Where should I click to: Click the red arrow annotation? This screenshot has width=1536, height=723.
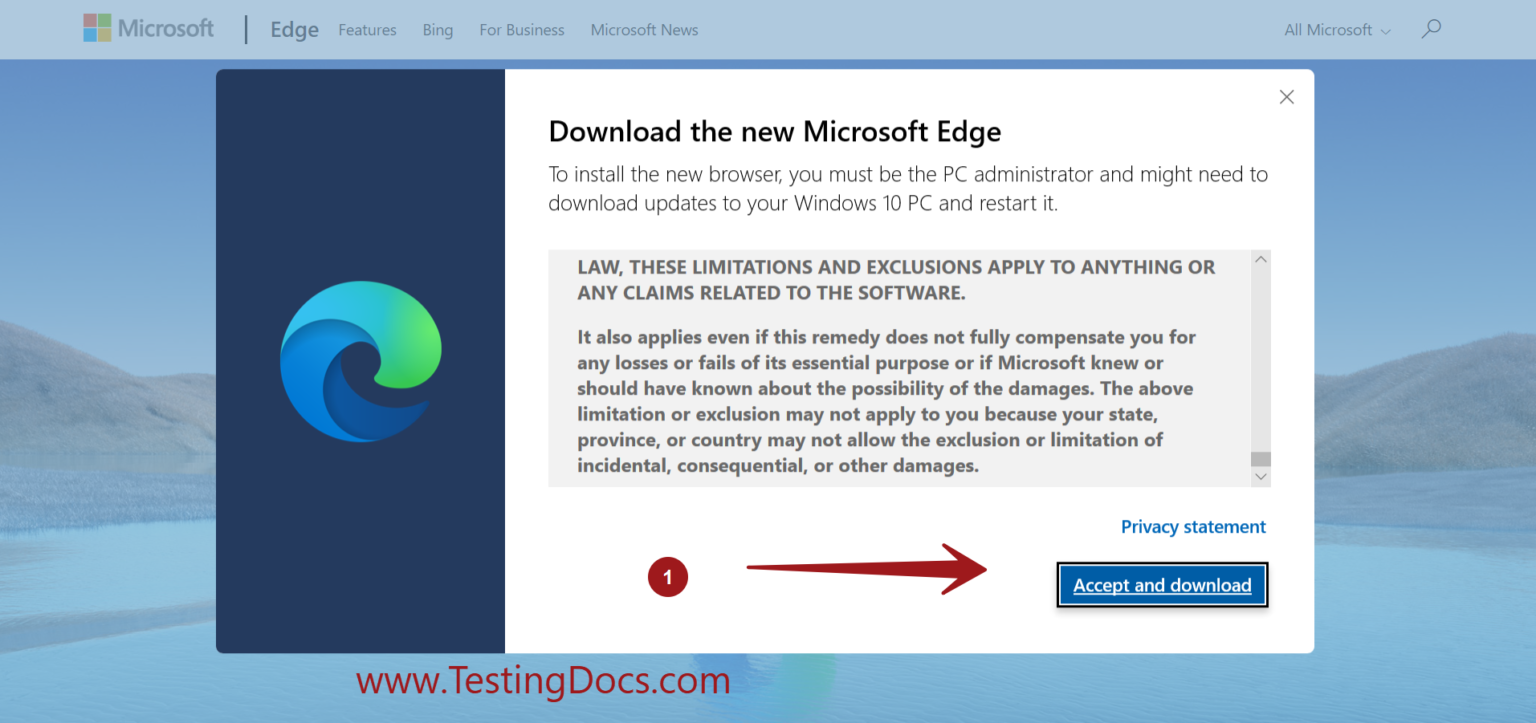(865, 570)
